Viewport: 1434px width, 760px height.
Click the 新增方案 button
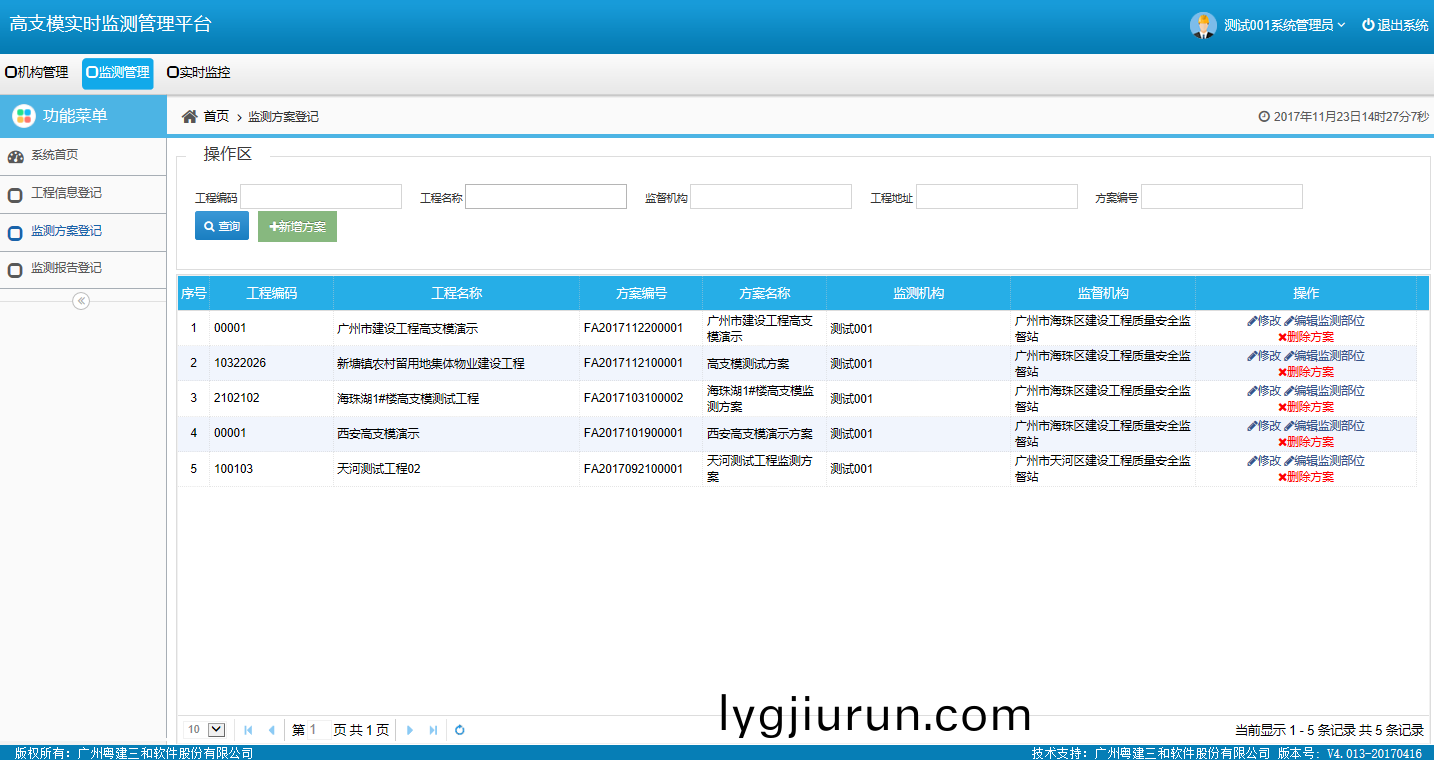[x=297, y=227]
